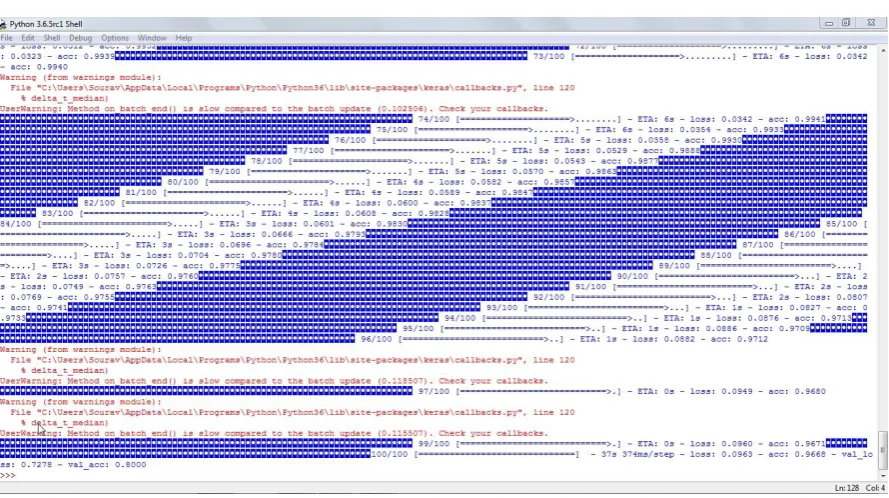Click the 'Ln: 128' status entry
This screenshot has height=498, width=889.
coord(846,488)
